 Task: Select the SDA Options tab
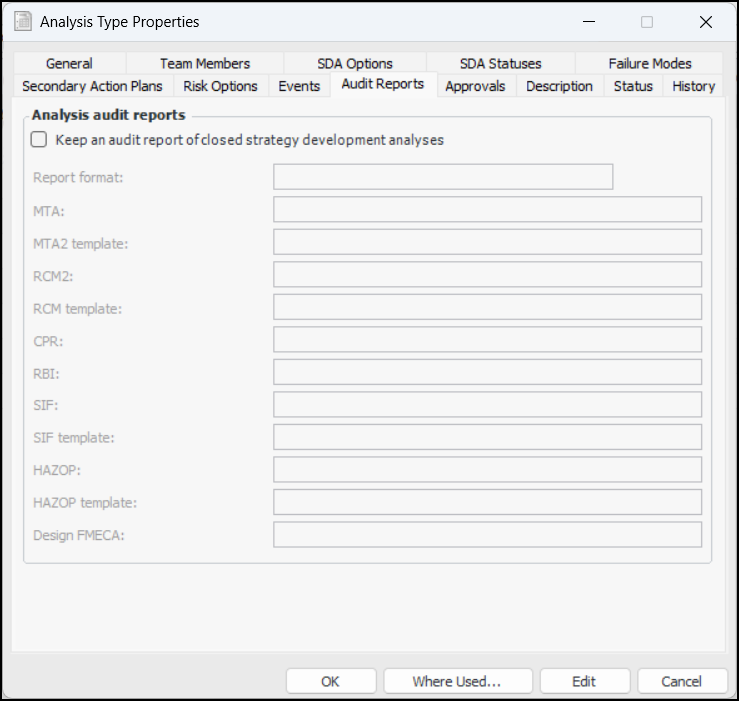pos(354,63)
